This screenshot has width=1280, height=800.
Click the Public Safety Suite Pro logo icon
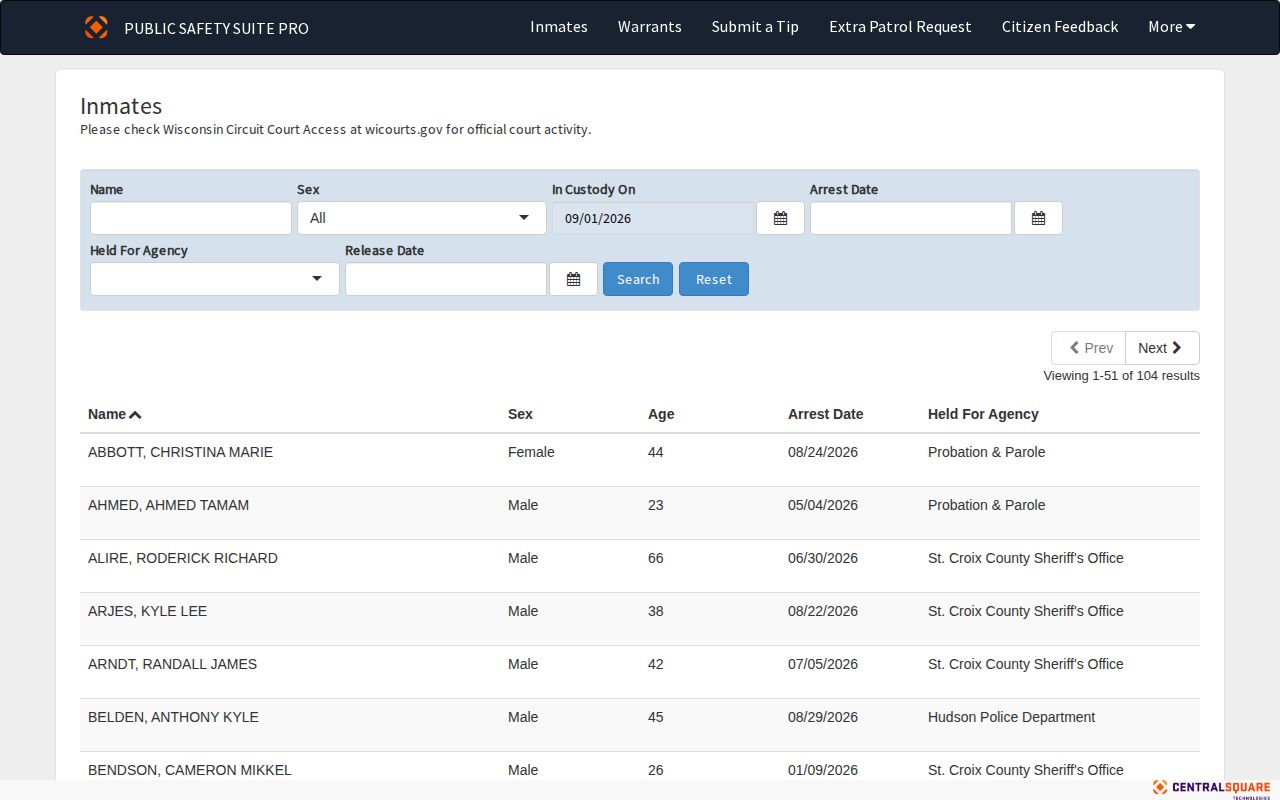96,27
